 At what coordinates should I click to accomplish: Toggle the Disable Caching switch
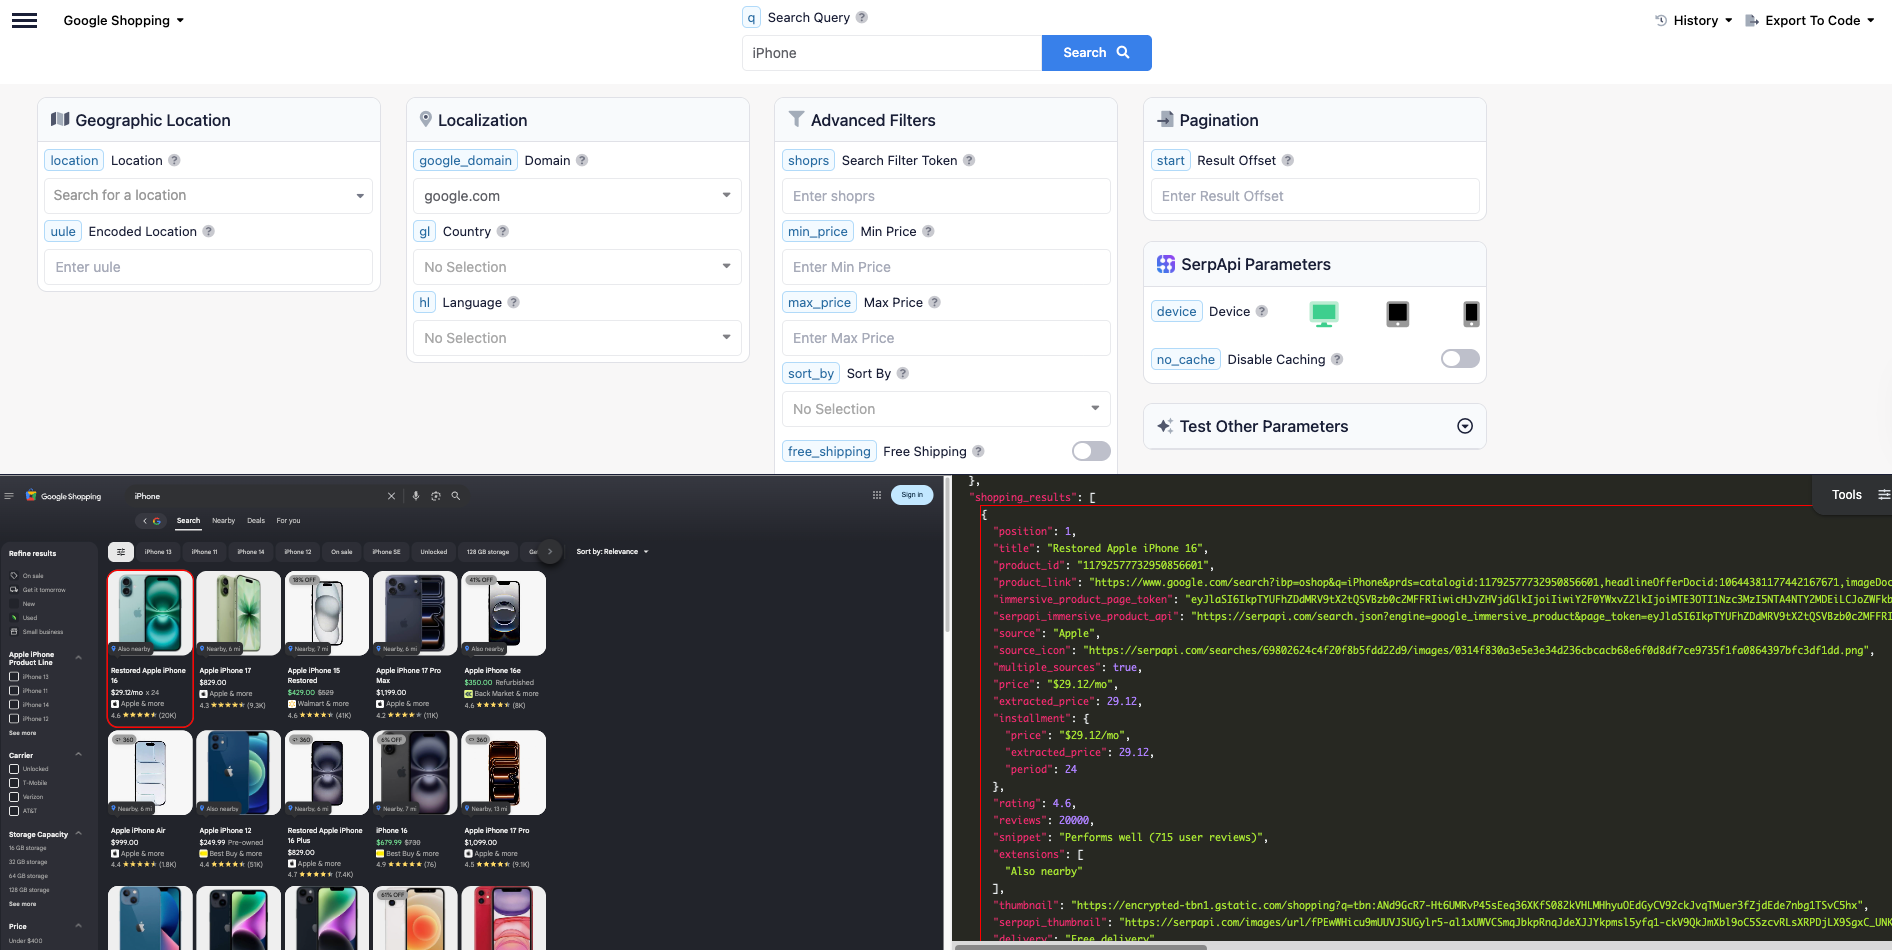click(1459, 359)
